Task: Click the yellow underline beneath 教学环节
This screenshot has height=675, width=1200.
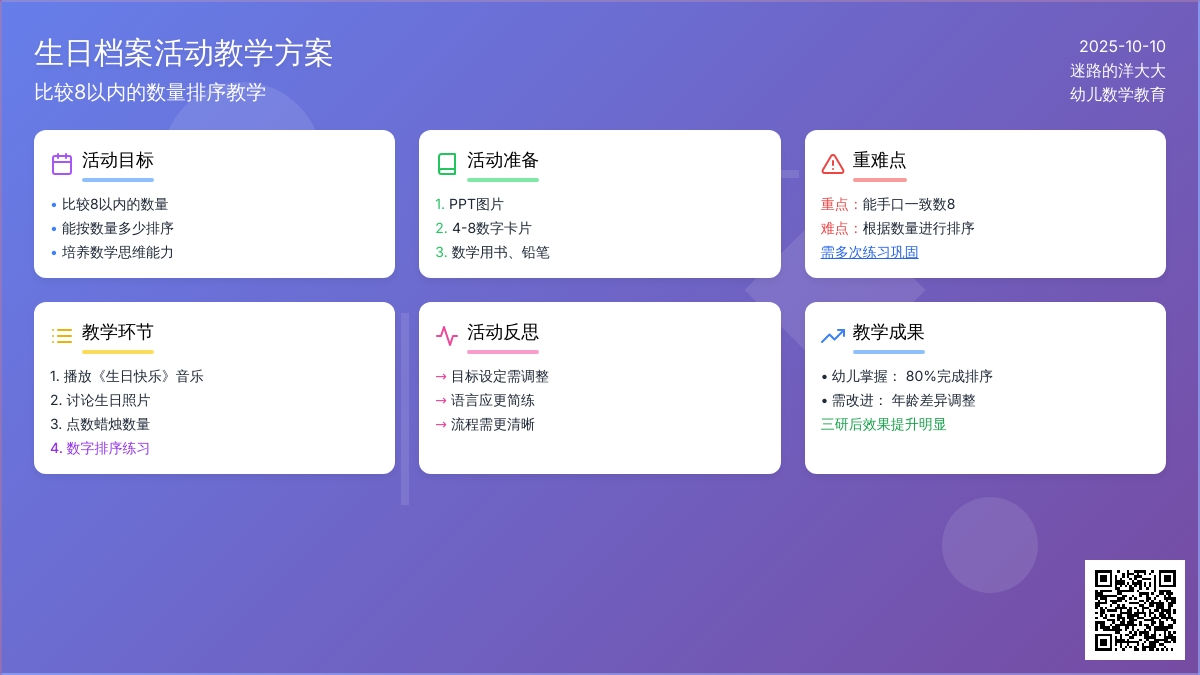Action: [x=118, y=352]
